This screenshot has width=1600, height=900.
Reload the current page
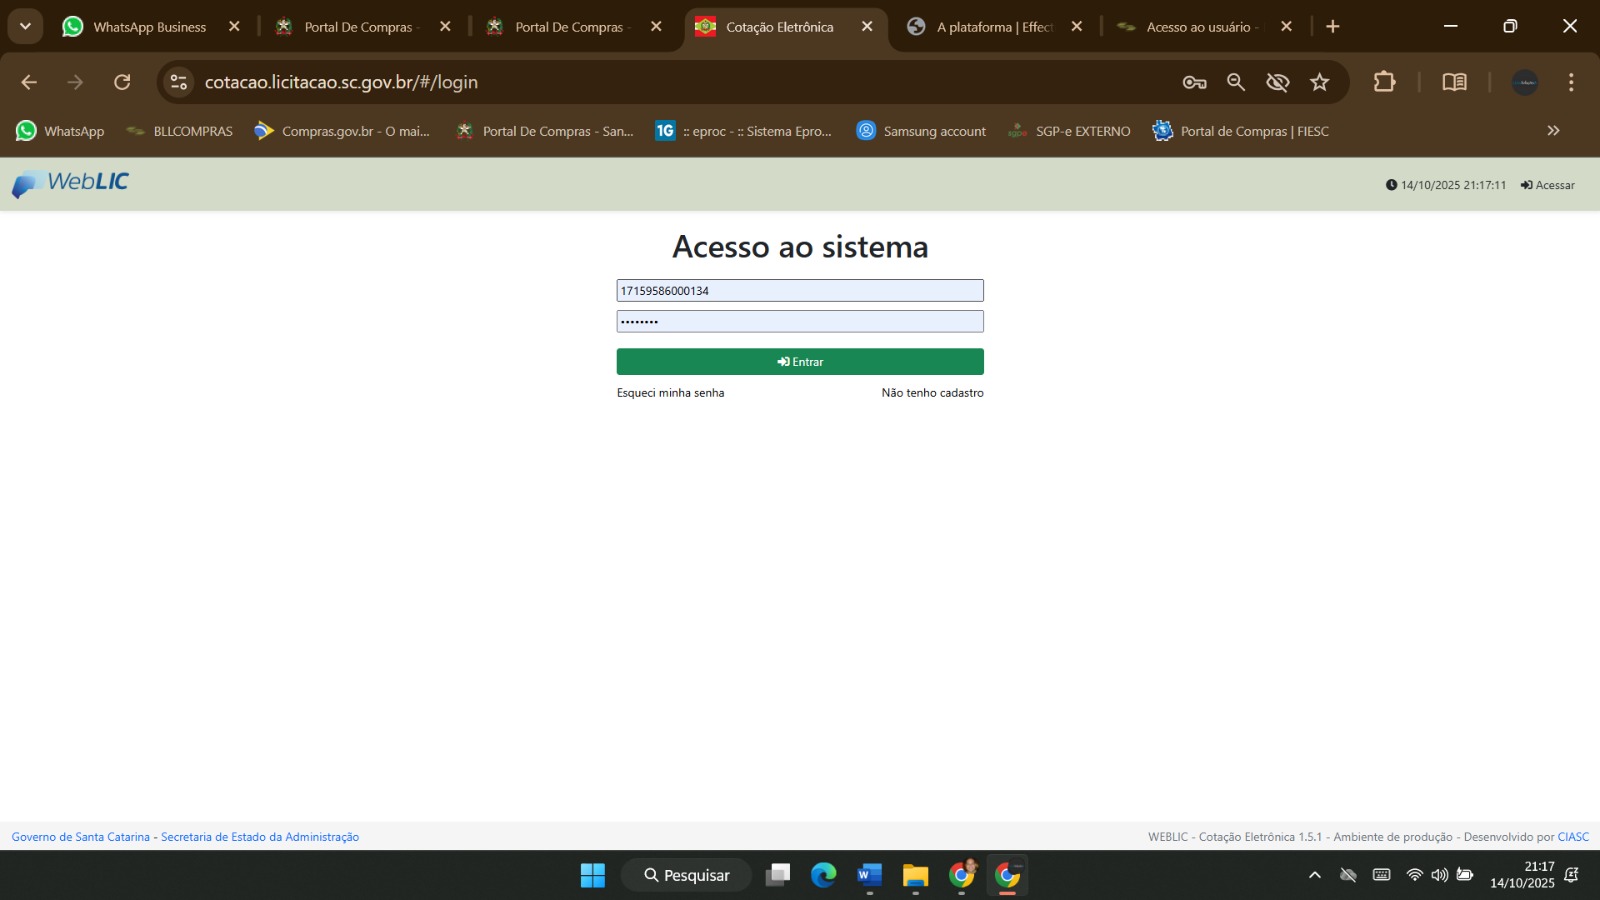[122, 82]
